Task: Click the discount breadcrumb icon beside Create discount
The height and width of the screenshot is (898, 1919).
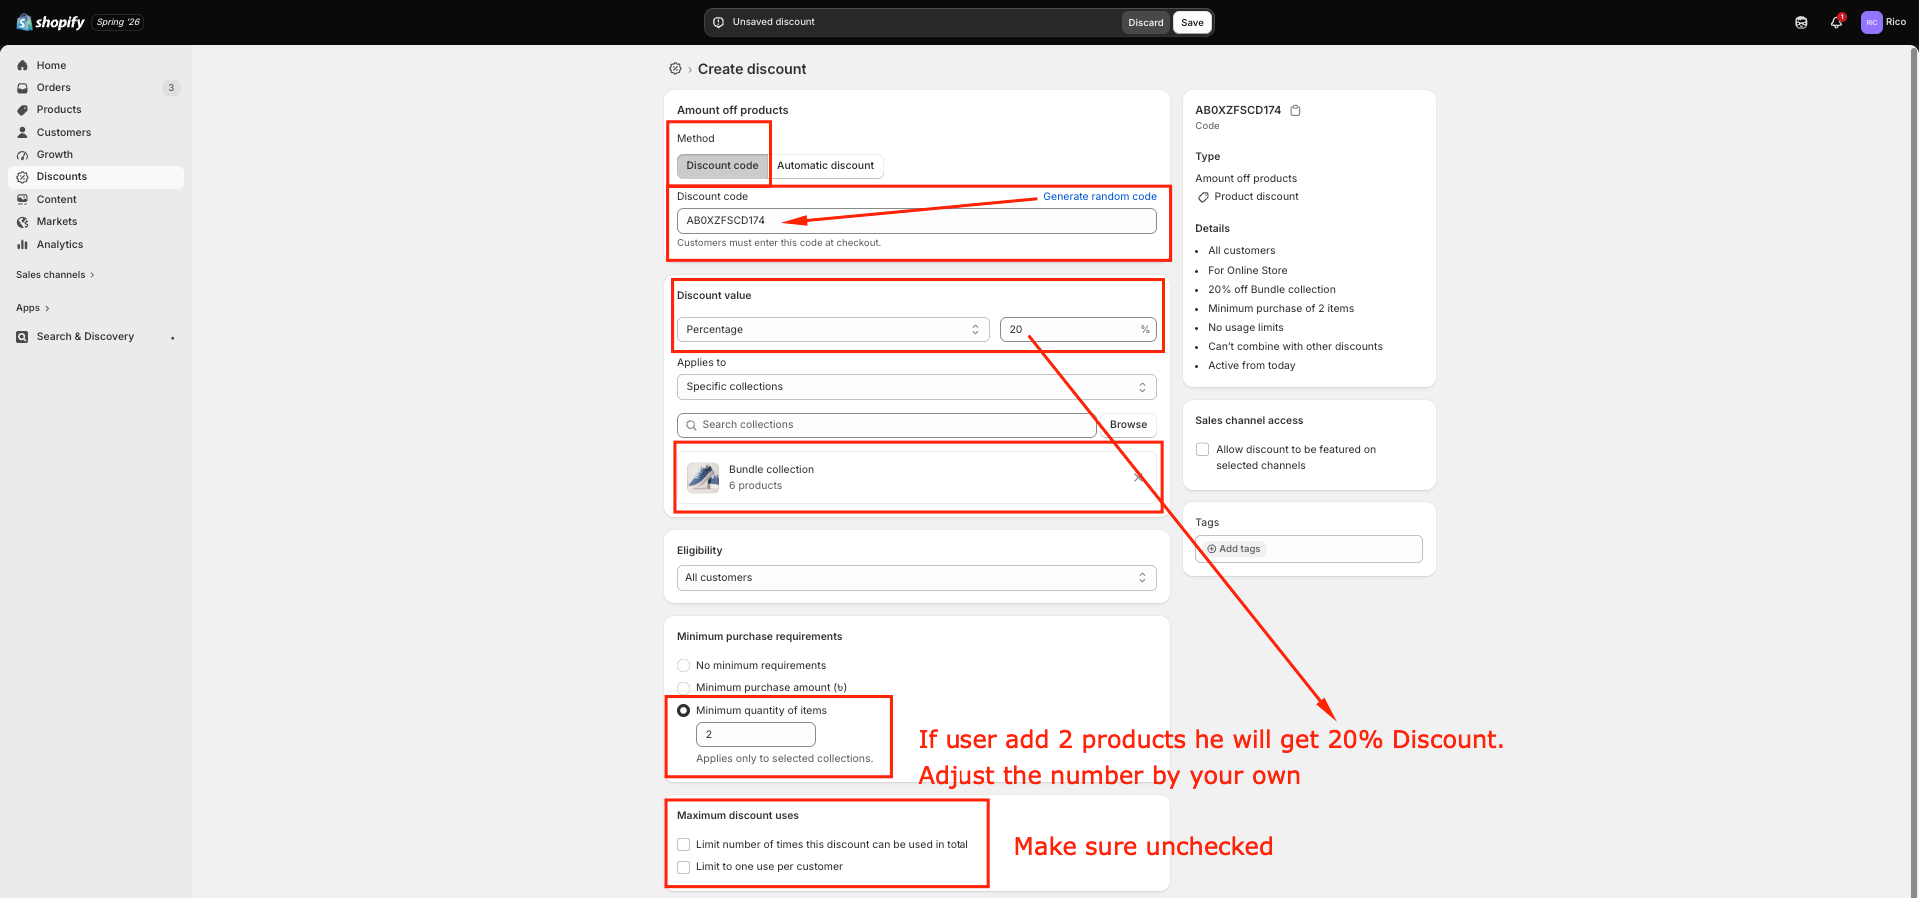Action: pos(675,68)
